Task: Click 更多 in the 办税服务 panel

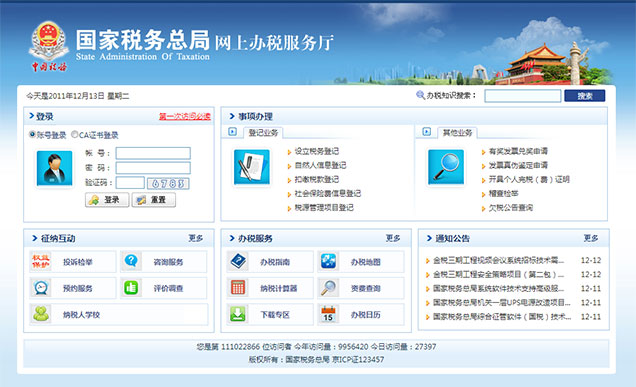Action: (x=393, y=238)
